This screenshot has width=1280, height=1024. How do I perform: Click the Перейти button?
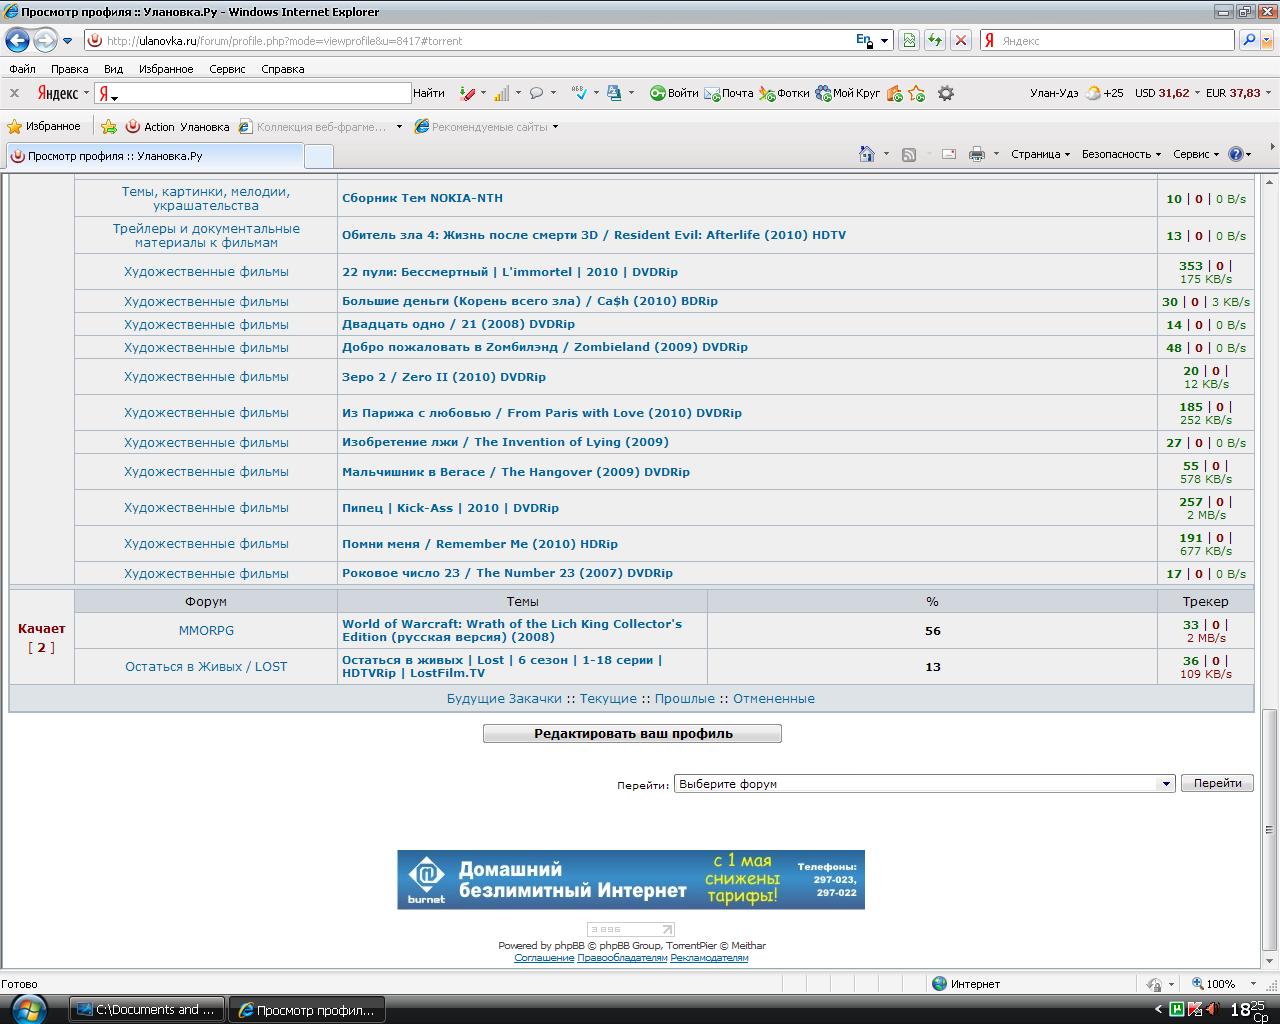pos(1217,783)
